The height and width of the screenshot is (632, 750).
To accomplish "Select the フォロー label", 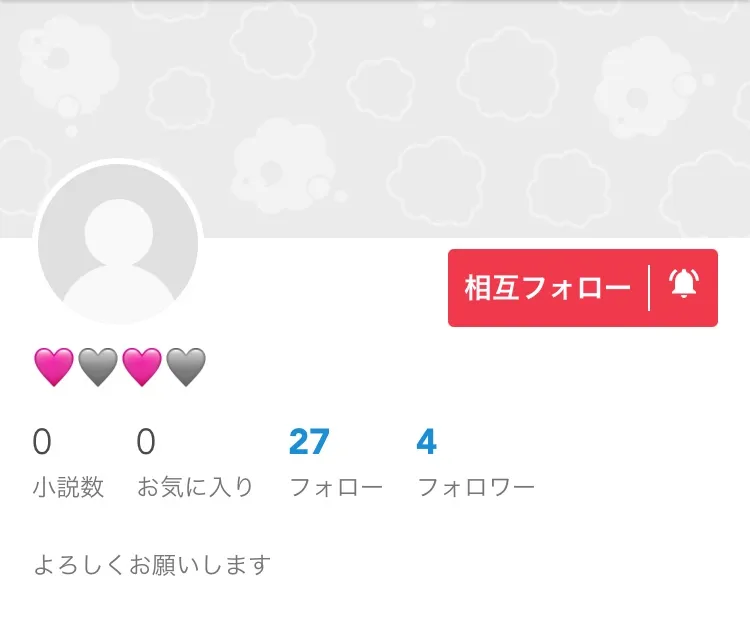I will 336,488.
